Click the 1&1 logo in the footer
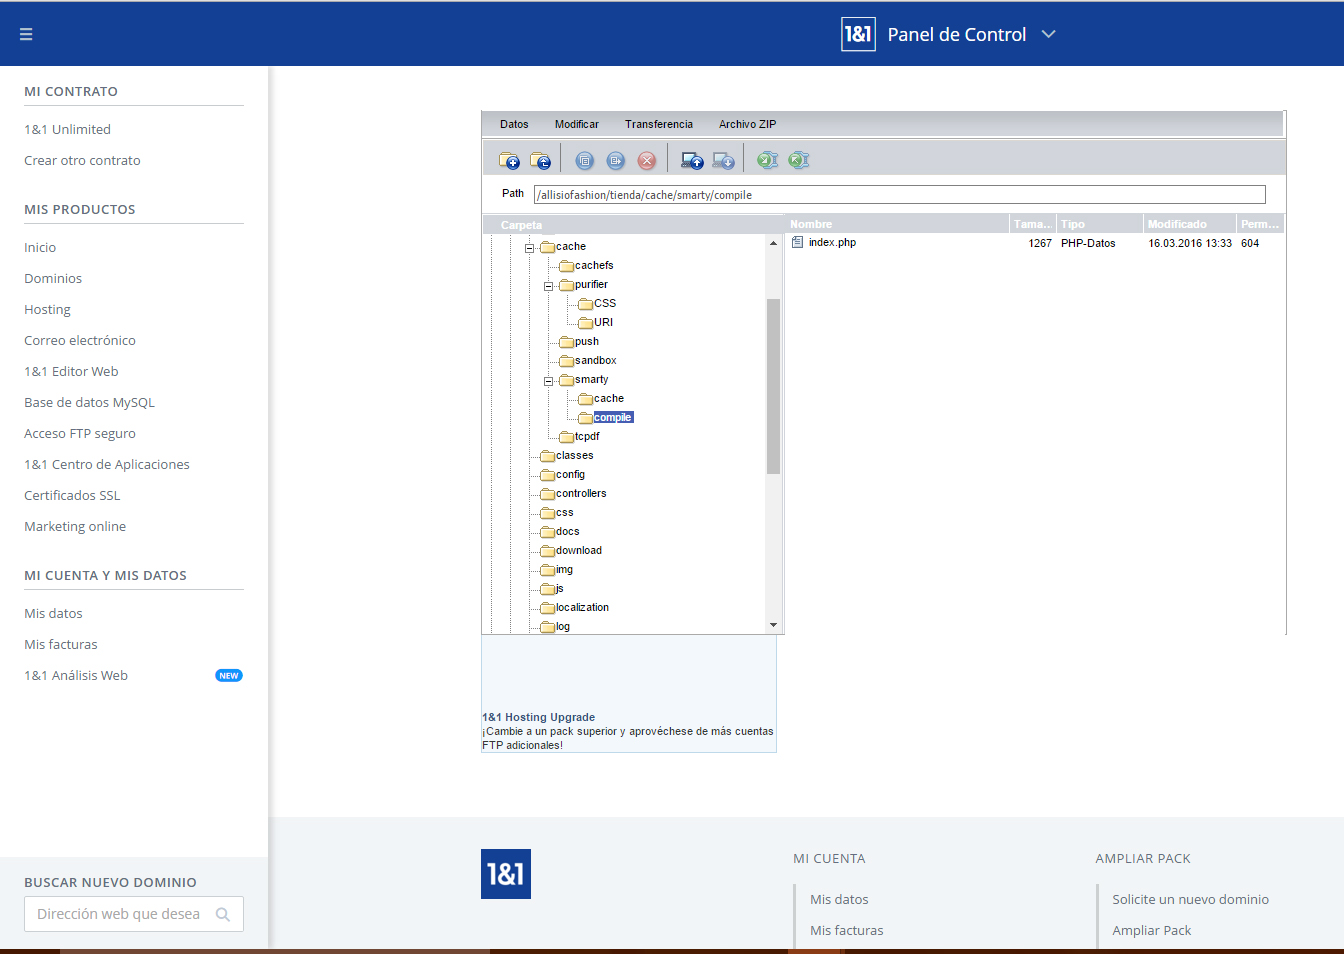 [506, 874]
